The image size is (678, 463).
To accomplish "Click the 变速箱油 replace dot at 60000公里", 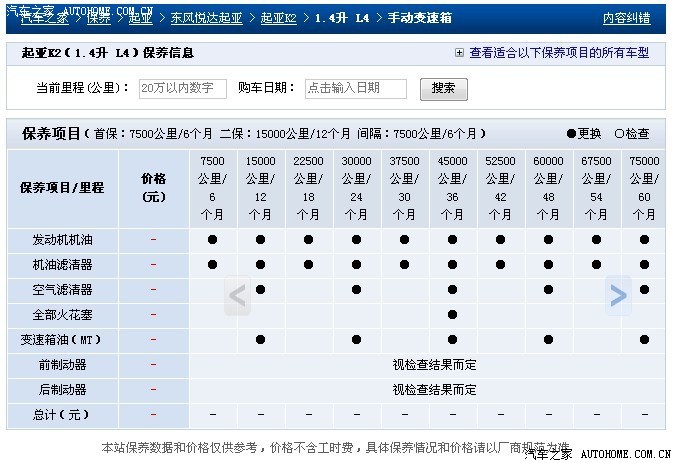I will (x=549, y=340).
